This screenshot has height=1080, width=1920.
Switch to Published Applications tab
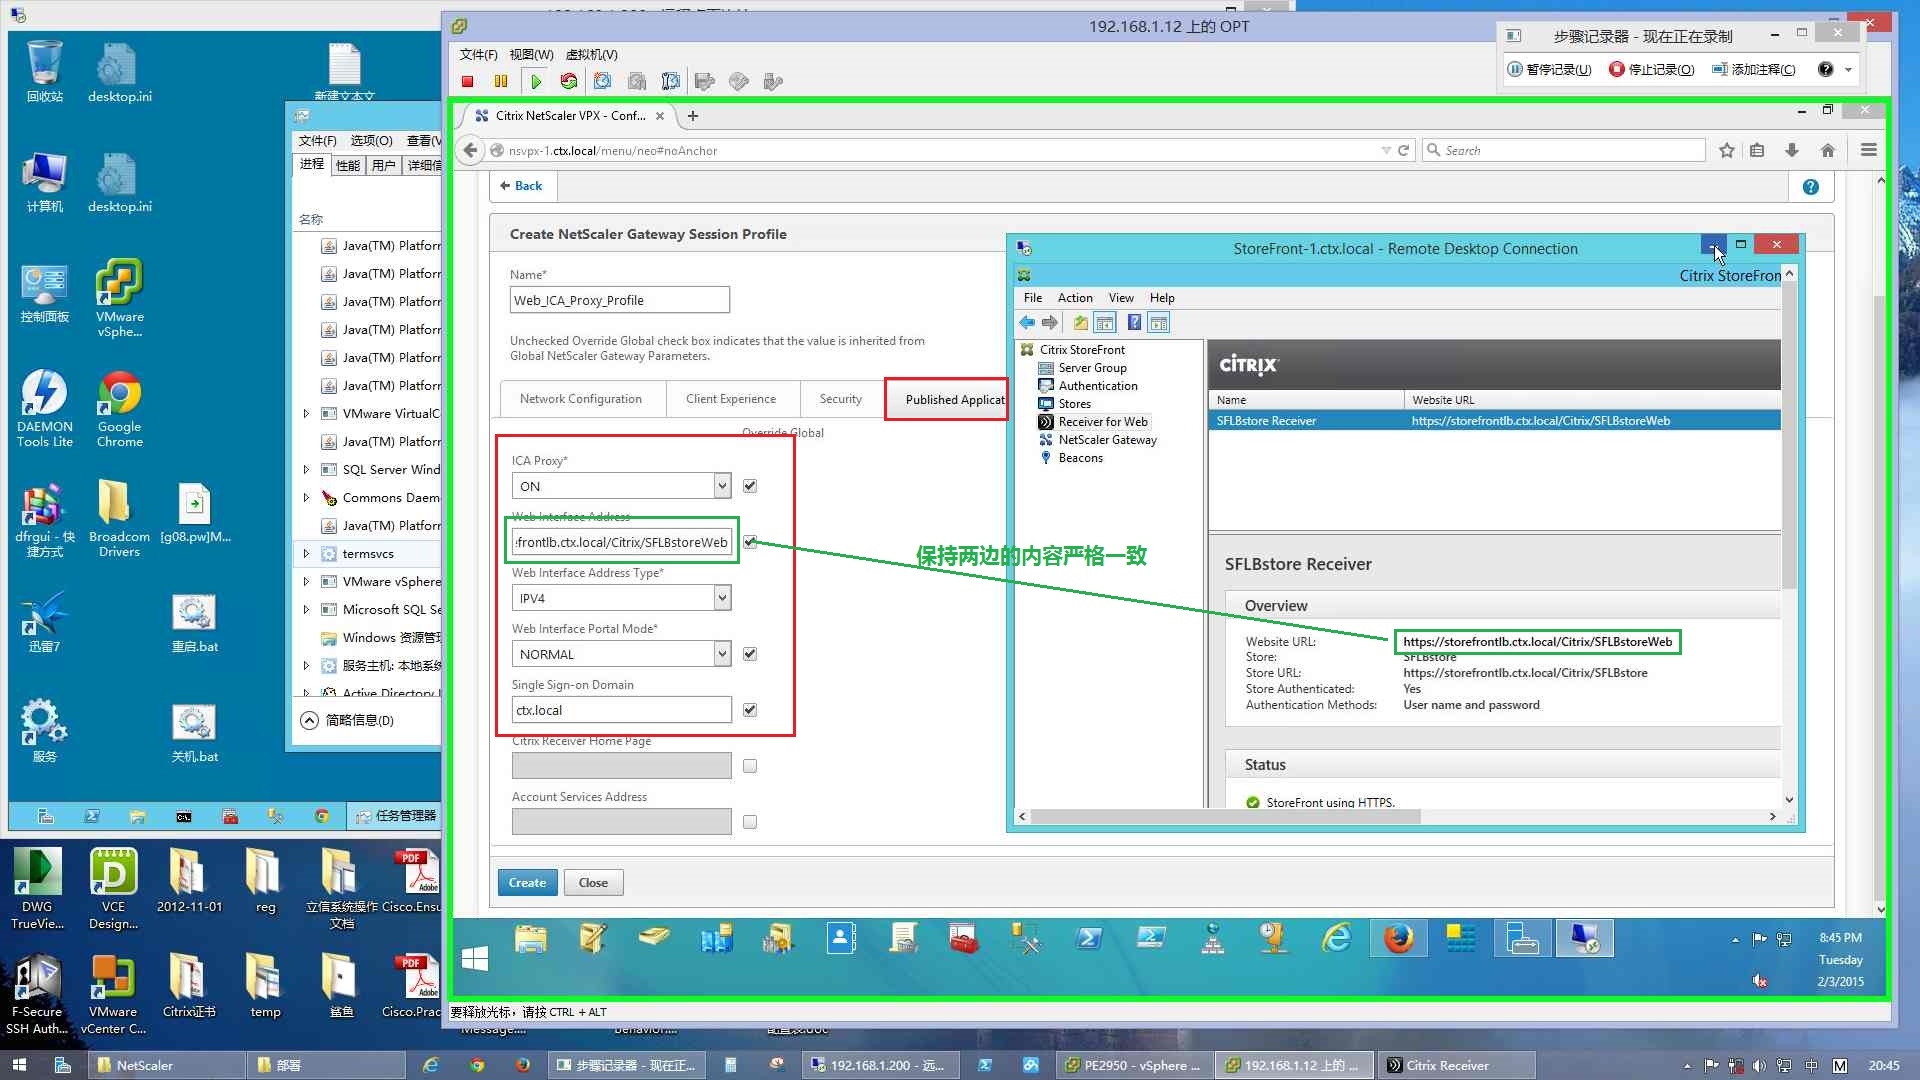coord(946,400)
